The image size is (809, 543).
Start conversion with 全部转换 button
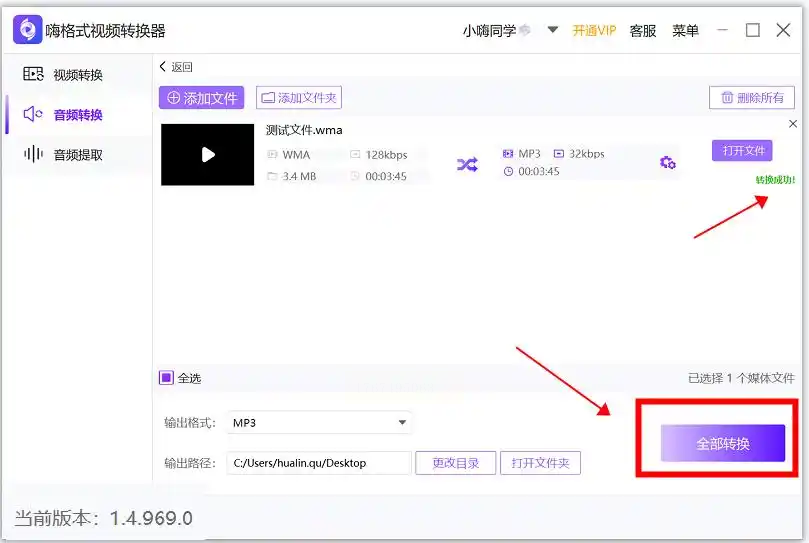point(722,443)
